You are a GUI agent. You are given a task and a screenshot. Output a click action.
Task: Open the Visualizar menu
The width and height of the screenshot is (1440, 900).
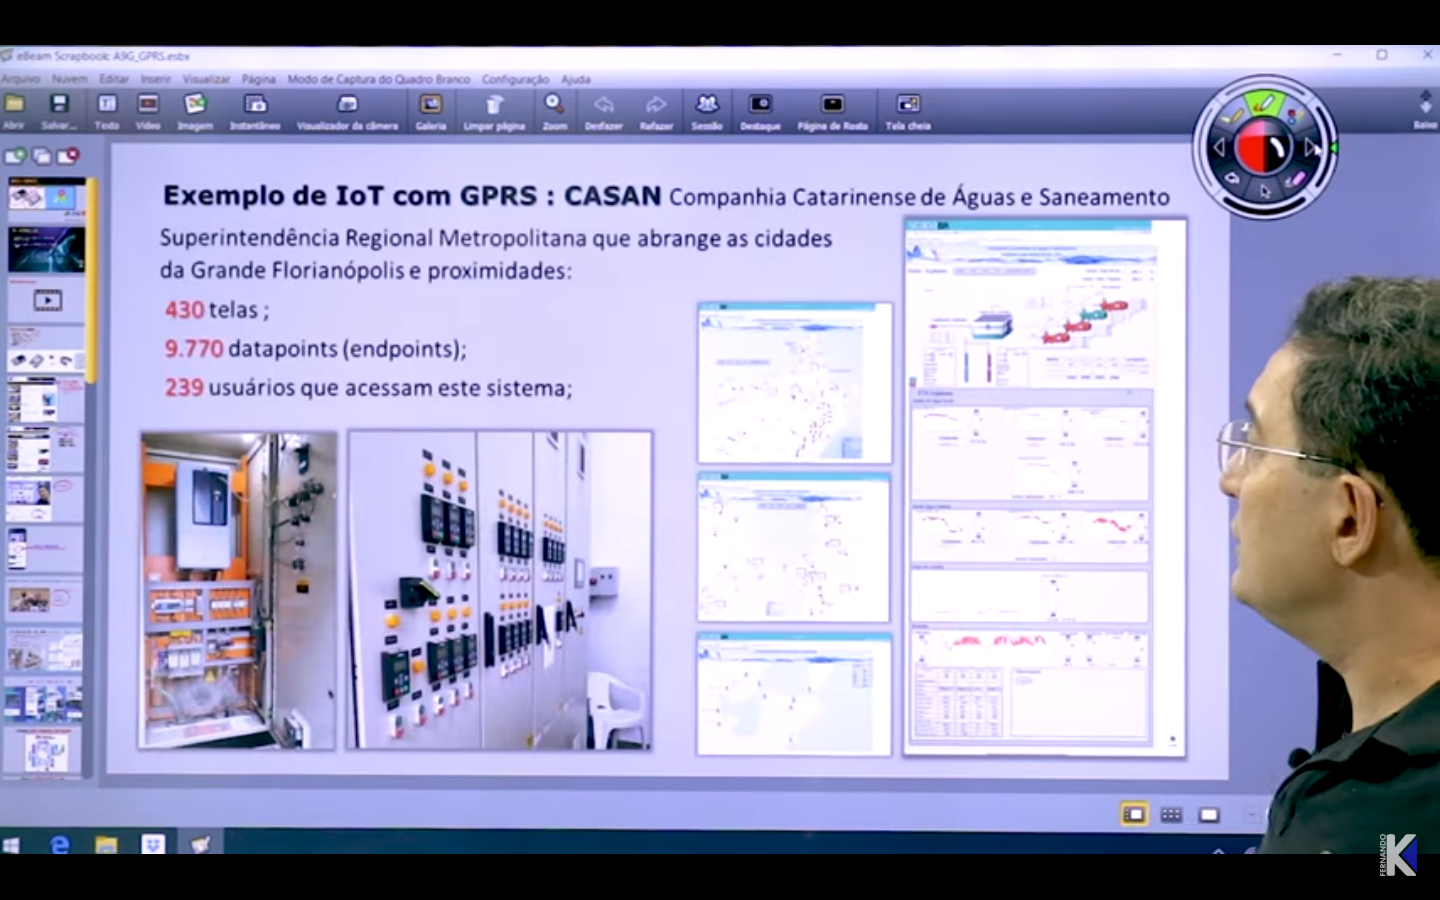206,79
